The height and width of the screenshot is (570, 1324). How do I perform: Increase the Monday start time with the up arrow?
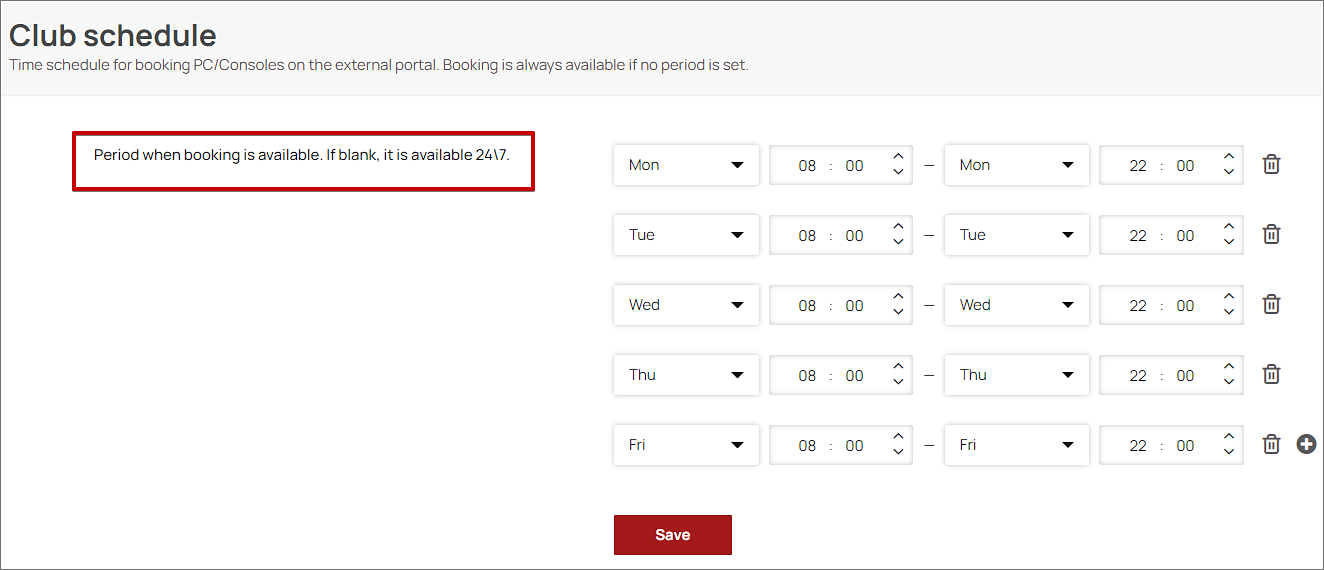pyautogui.click(x=898, y=157)
